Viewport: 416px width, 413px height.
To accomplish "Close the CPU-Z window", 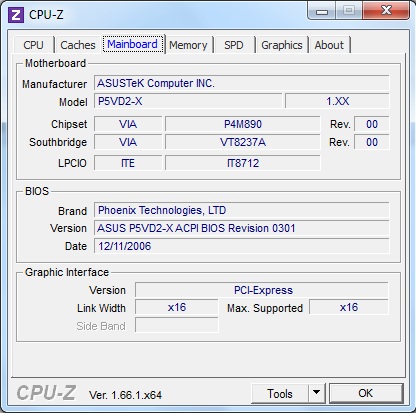I will click(x=386, y=11).
